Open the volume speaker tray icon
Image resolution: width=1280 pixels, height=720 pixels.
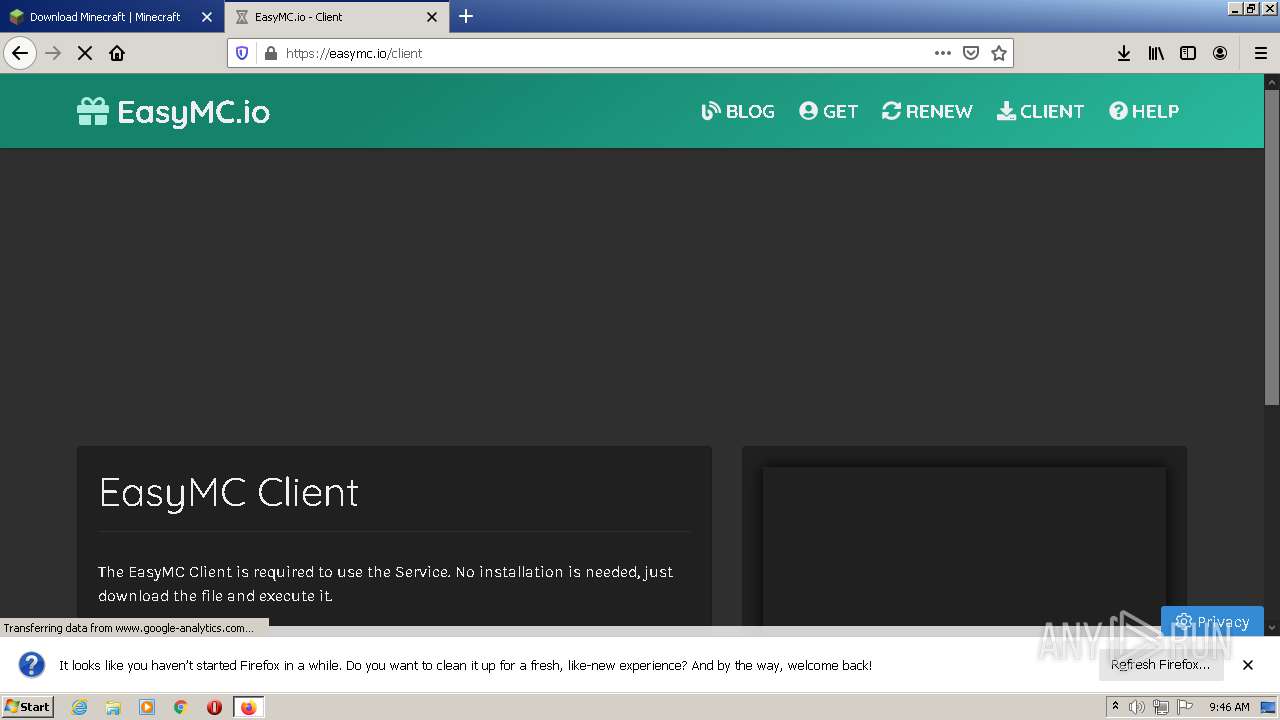pyautogui.click(x=1136, y=707)
